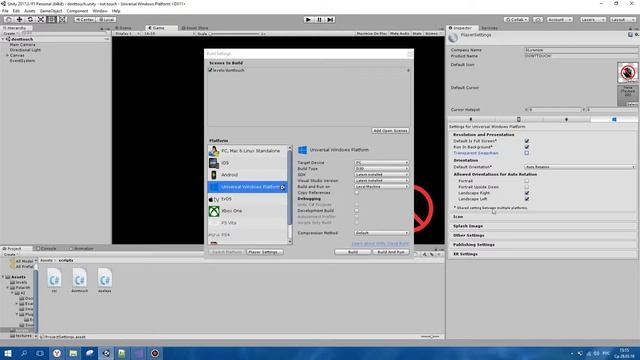Open the Windows settings tab in Inspector
640x360 pixels.
click(x=614, y=119)
